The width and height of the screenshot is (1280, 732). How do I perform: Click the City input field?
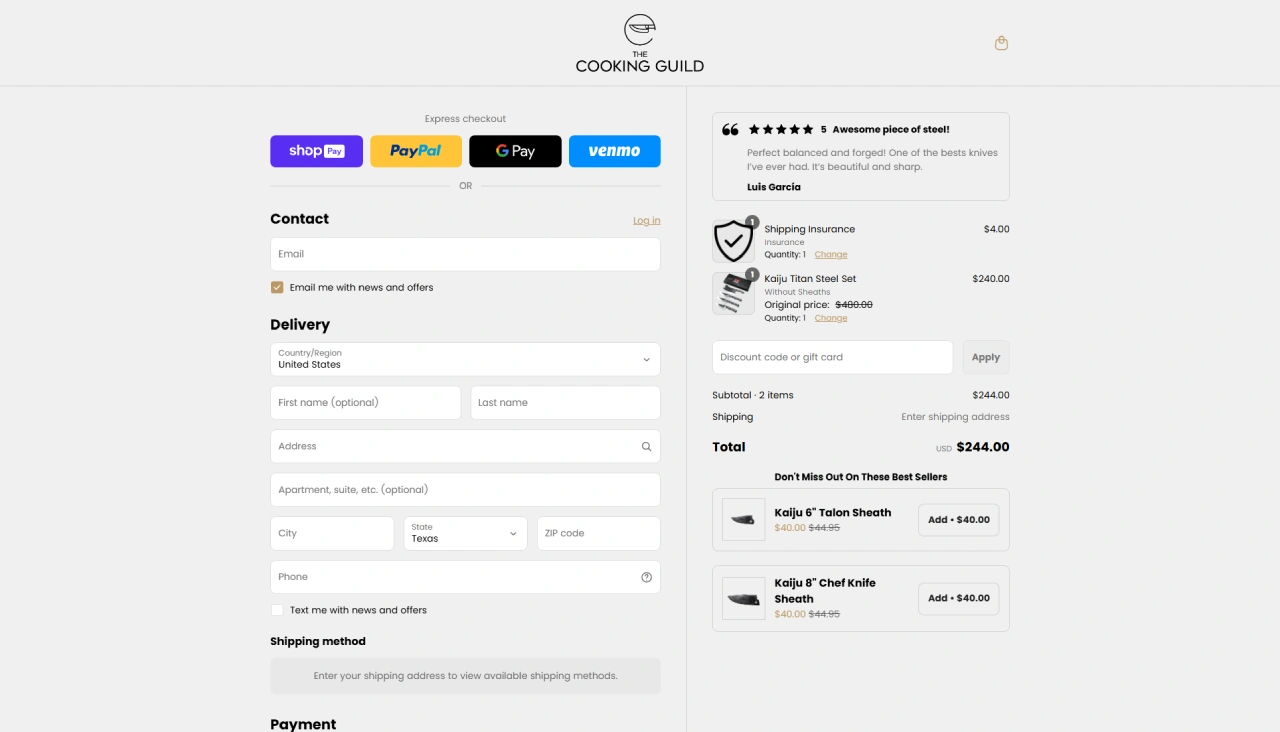332,533
